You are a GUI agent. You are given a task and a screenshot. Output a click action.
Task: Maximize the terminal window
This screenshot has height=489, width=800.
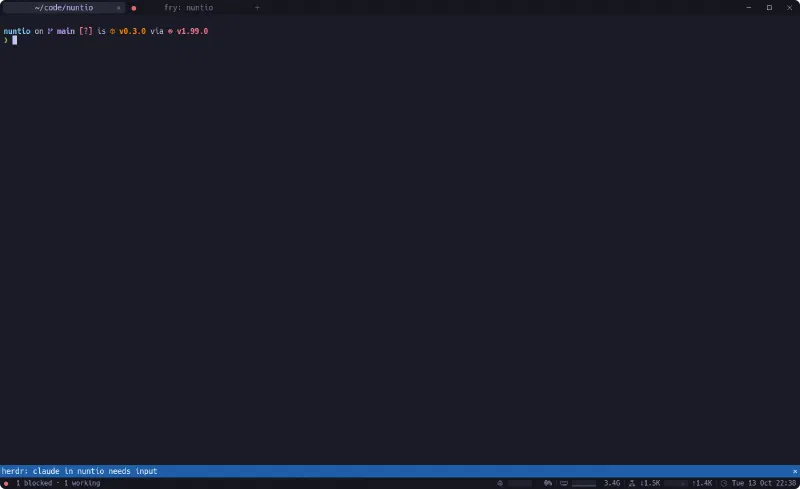click(x=769, y=8)
